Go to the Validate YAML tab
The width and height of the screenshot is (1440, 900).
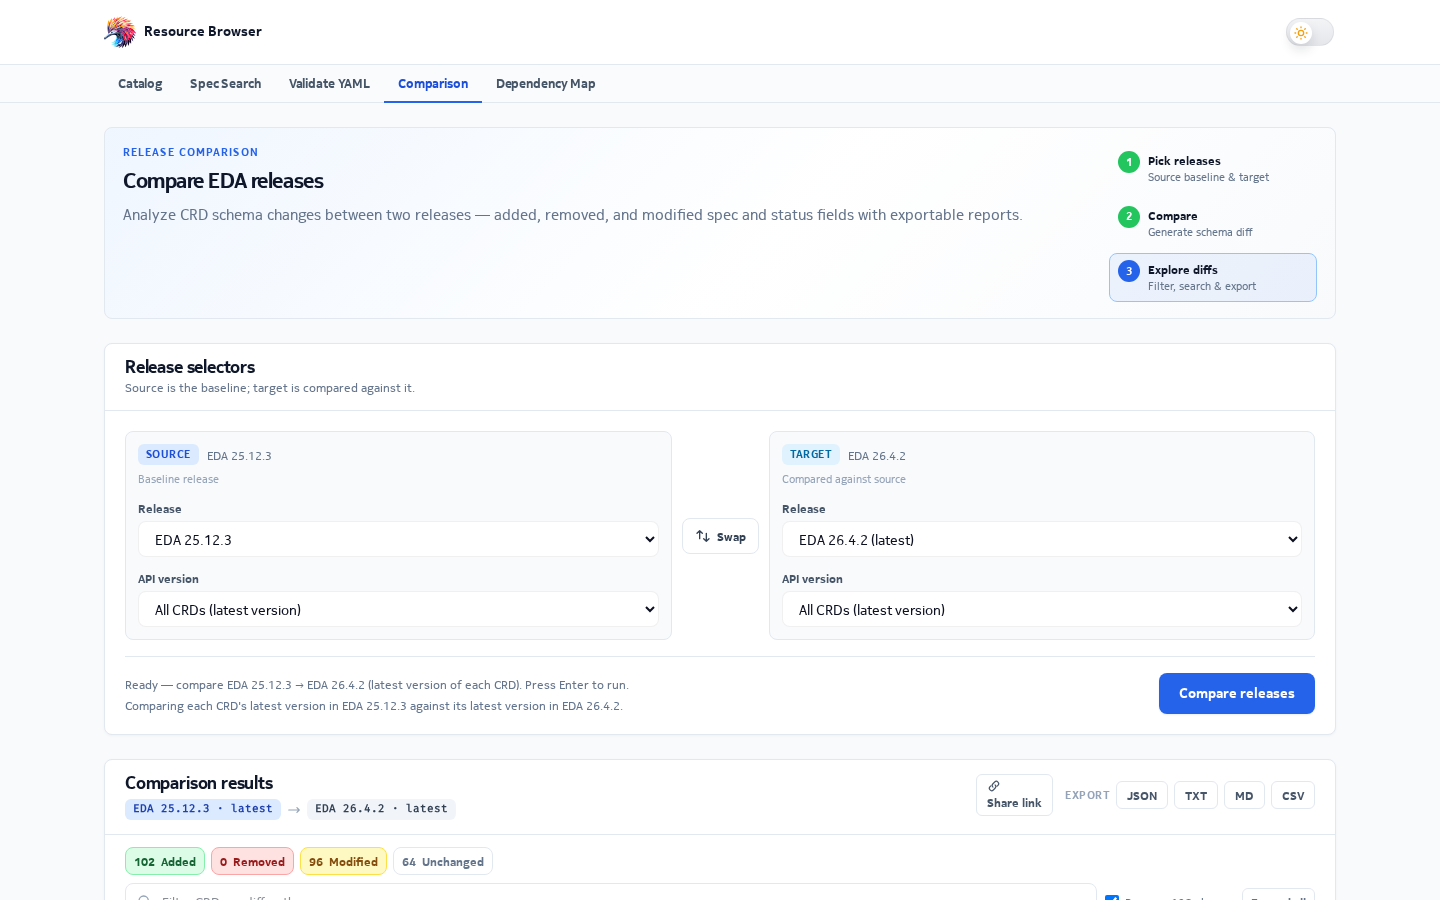329,84
